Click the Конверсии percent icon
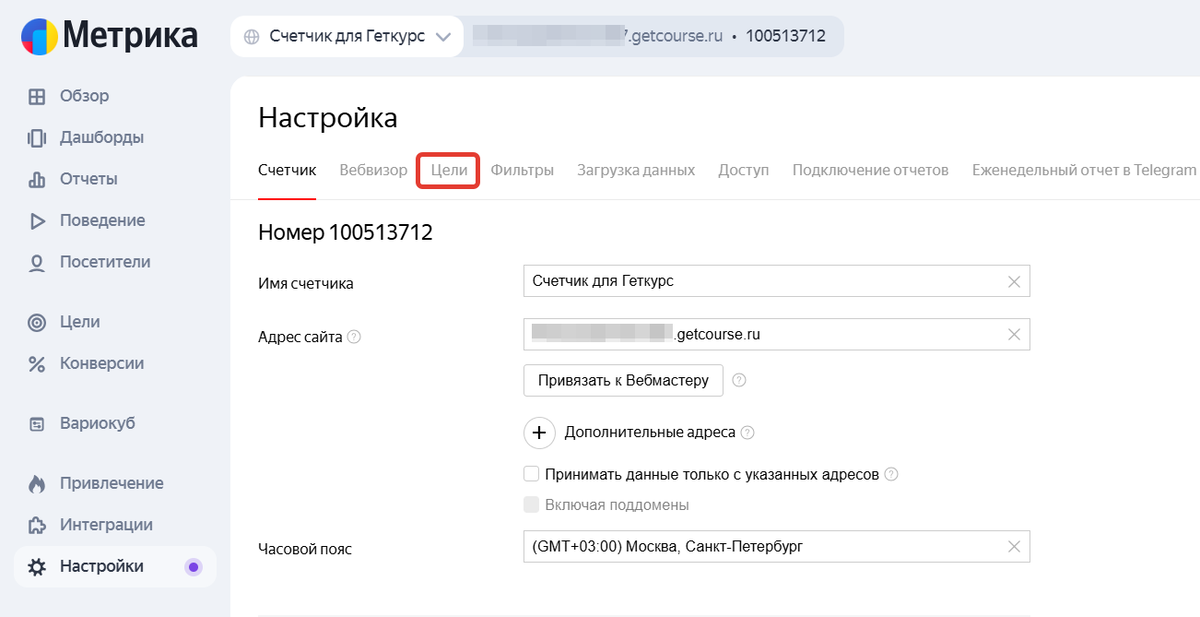This screenshot has width=1200, height=617. tap(37, 364)
